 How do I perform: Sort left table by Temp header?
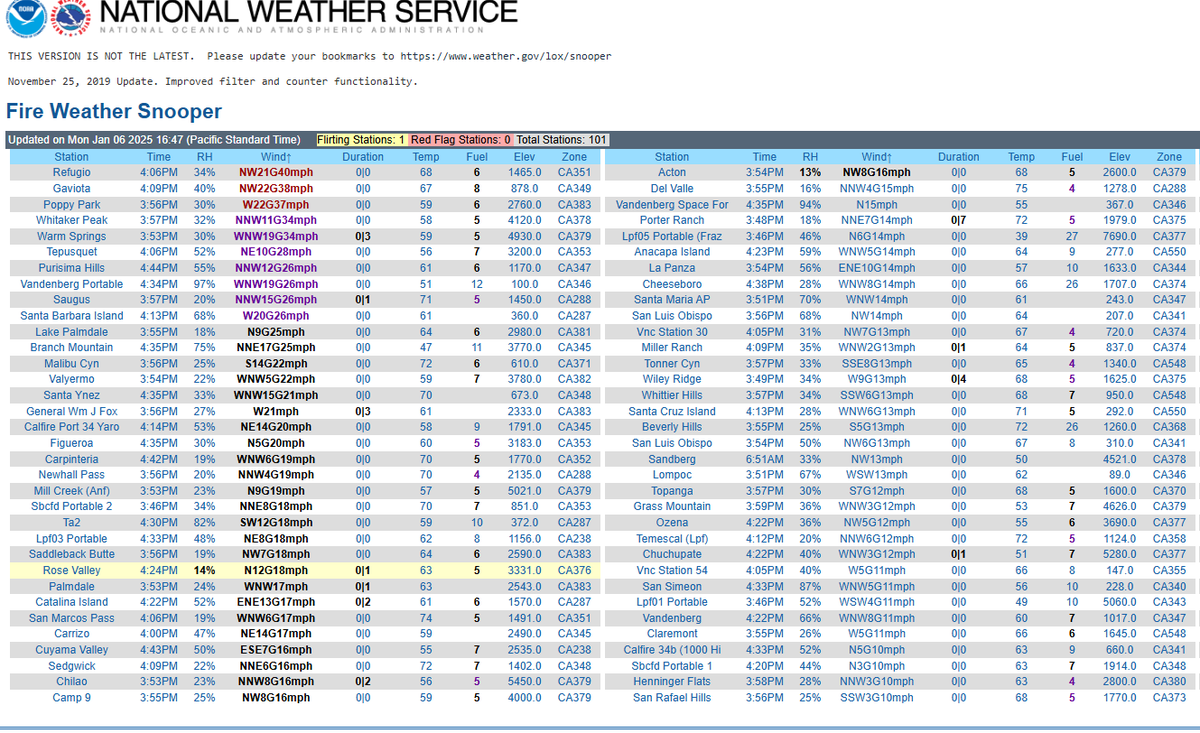[426, 157]
